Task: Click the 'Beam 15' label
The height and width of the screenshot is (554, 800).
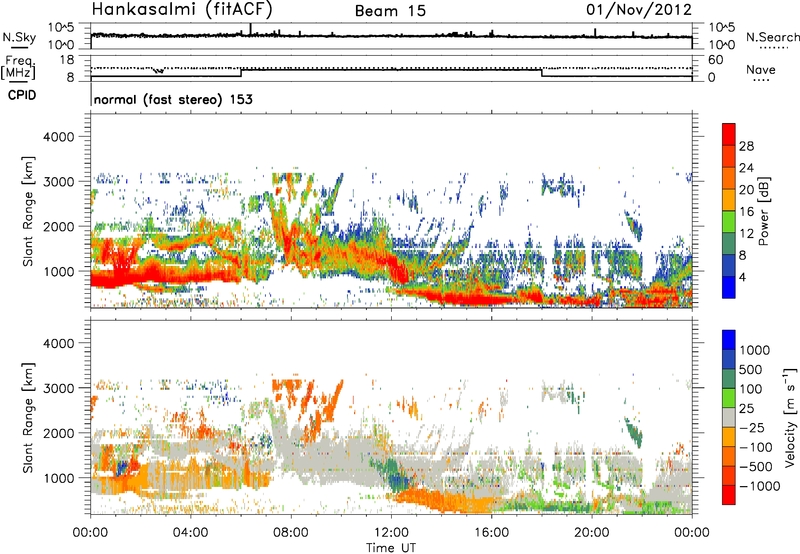Action: tap(390, 11)
